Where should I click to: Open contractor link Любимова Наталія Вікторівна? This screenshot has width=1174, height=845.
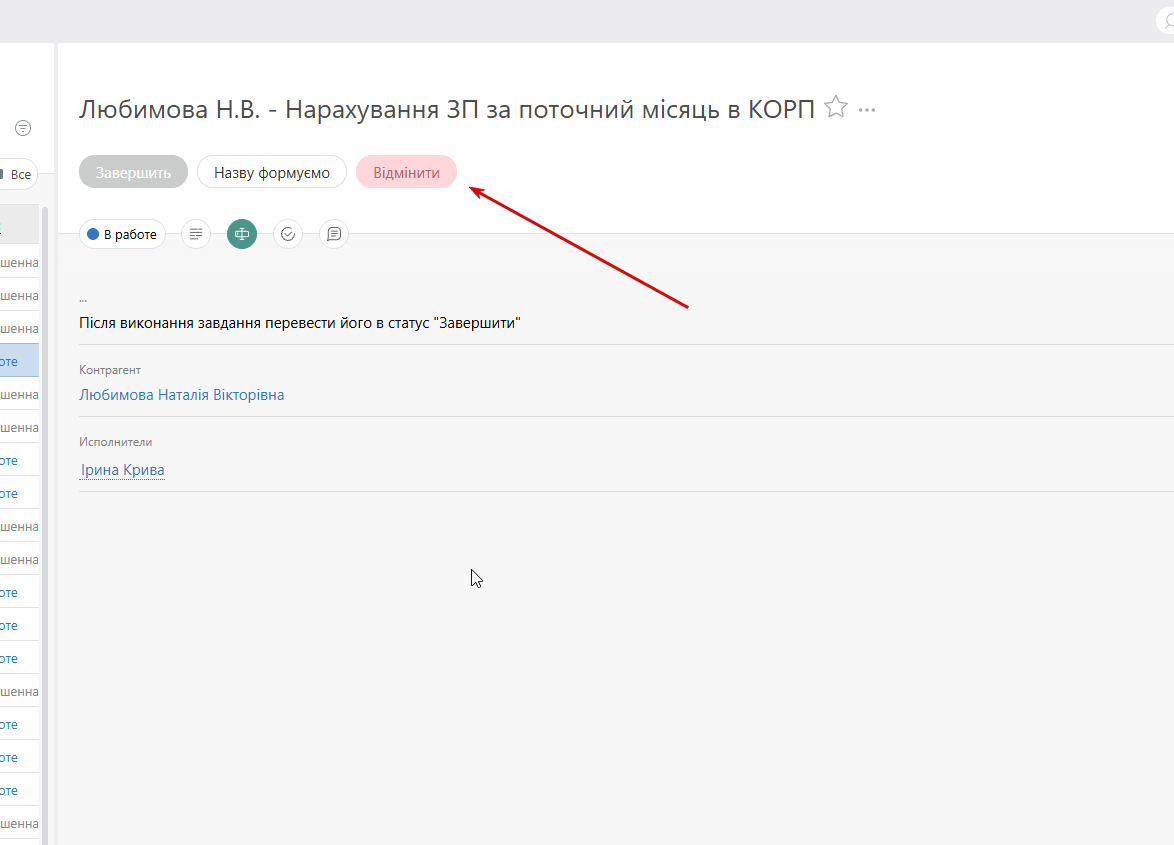coord(182,394)
